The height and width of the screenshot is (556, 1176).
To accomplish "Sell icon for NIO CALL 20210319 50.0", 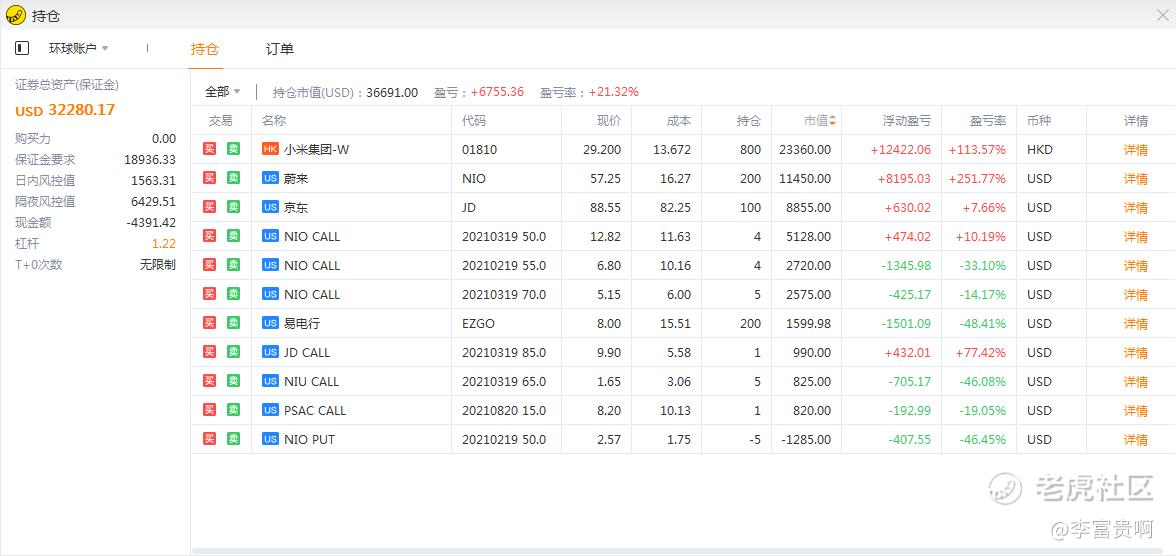I will (x=233, y=236).
